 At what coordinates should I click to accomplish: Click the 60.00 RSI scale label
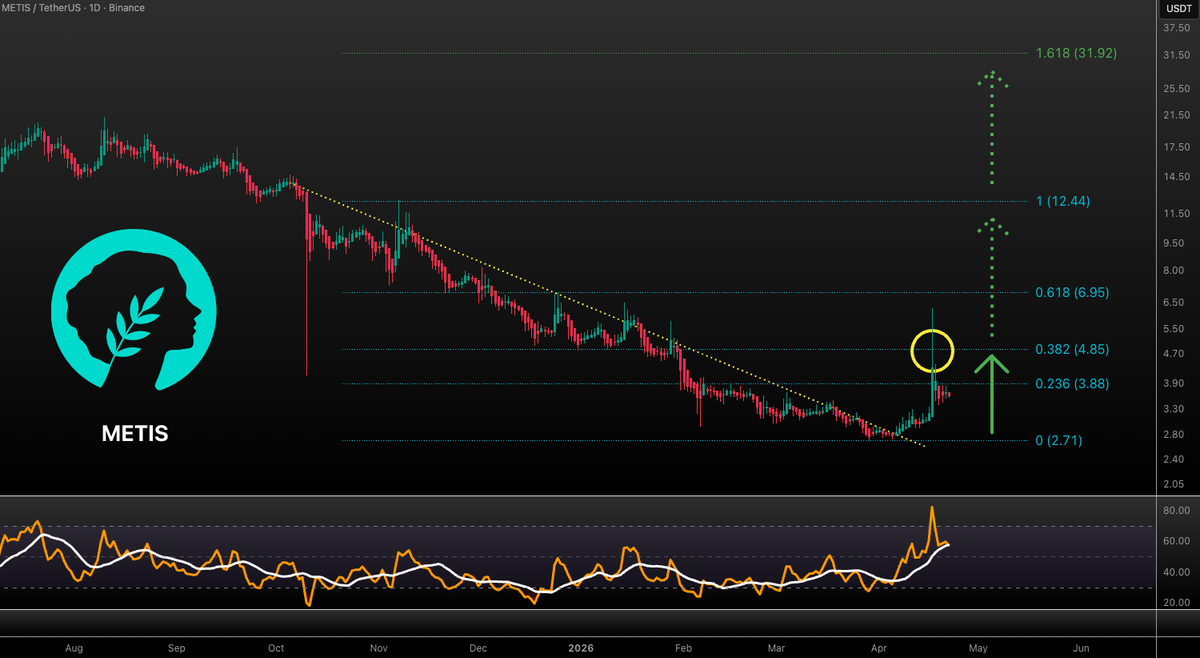1176,541
